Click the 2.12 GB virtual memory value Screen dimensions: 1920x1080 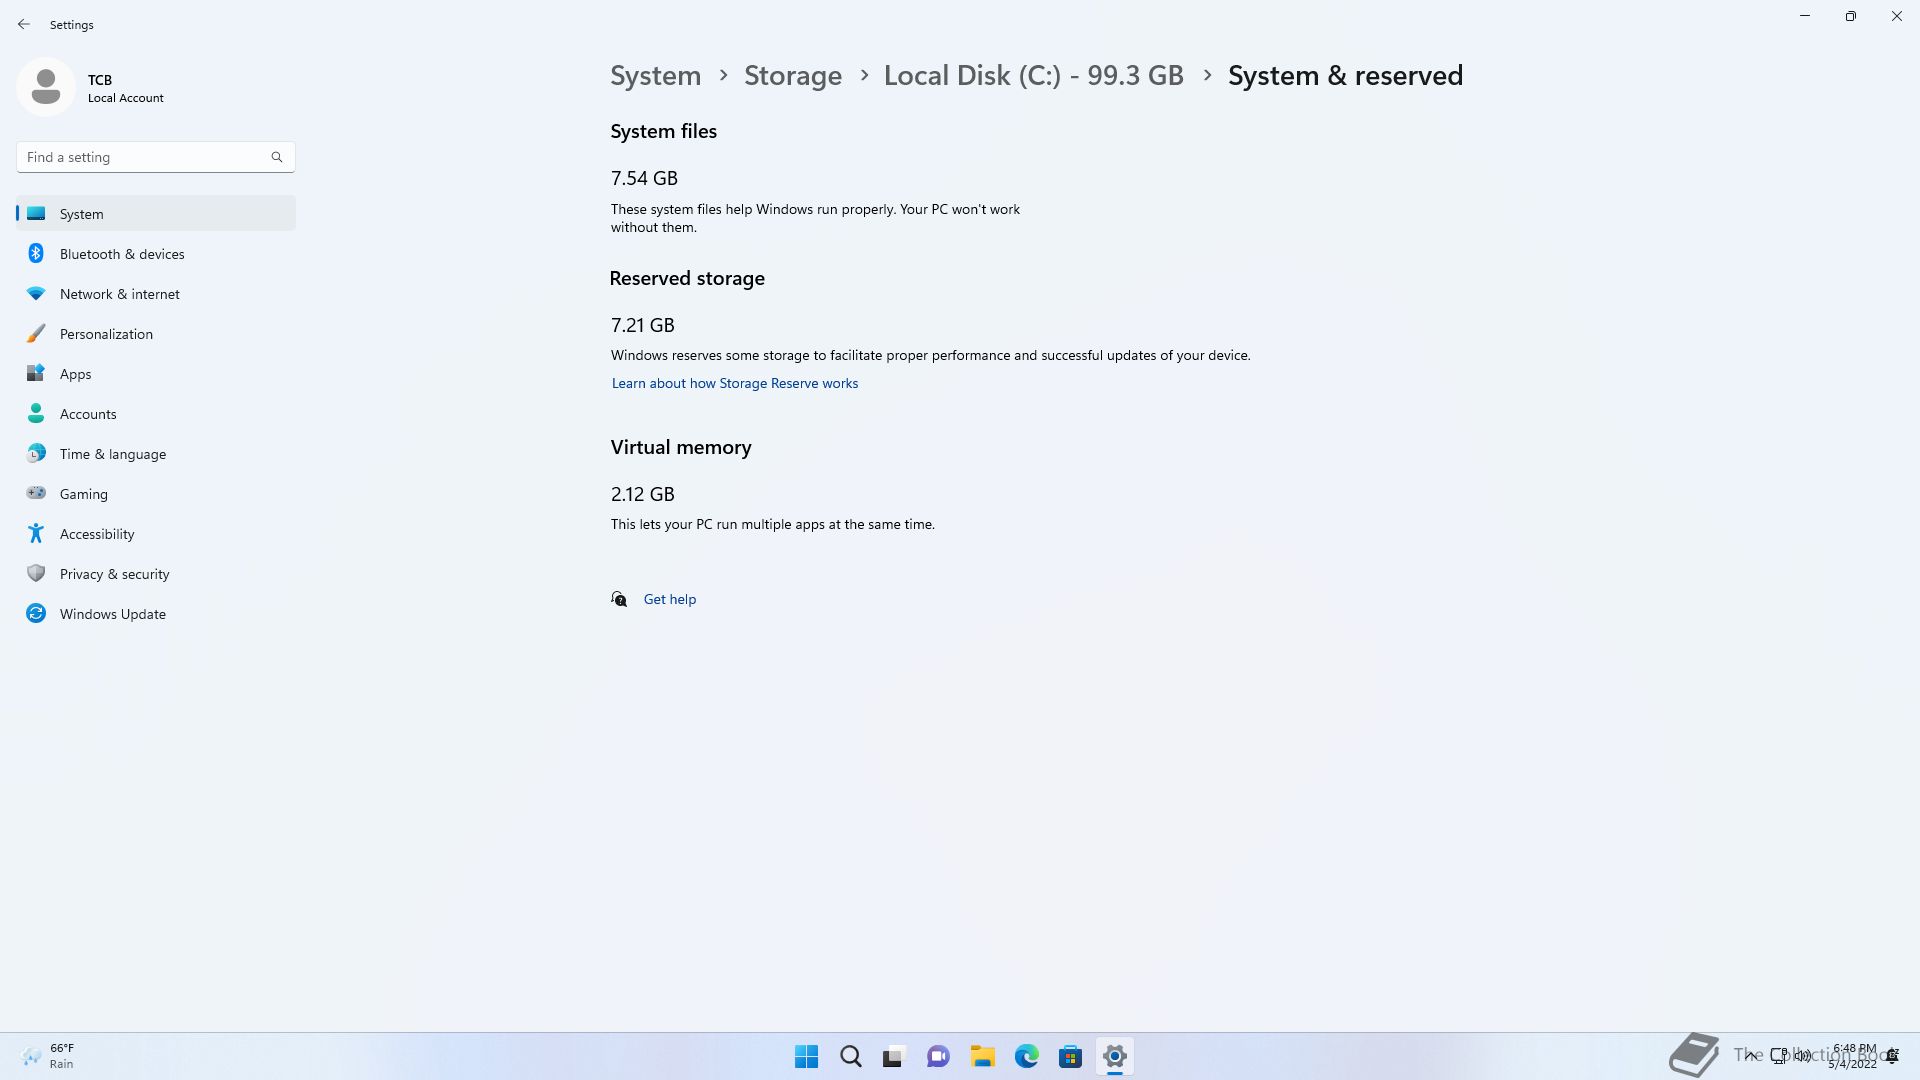(643, 495)
